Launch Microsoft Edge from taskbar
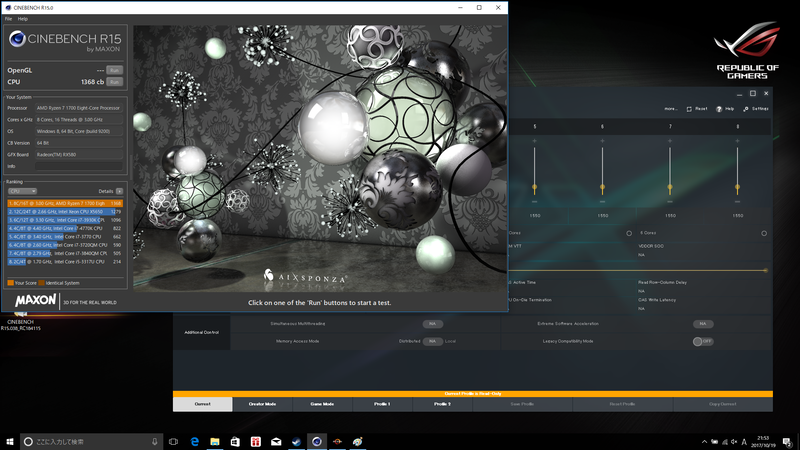Viewport: 800px width, 450px height. pos(194,442)
